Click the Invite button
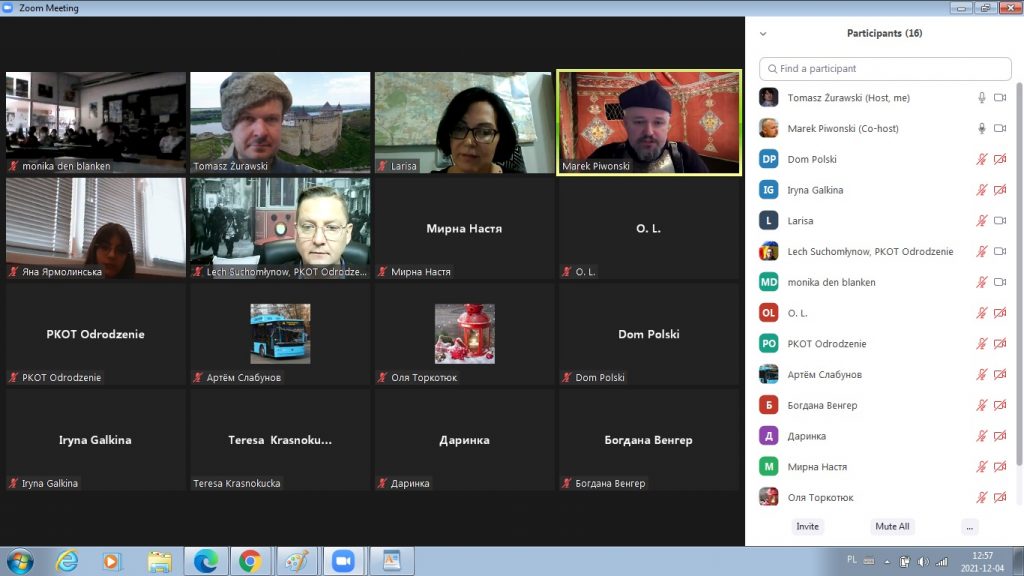Viewport: 1024px width, 576px height. 807,527
